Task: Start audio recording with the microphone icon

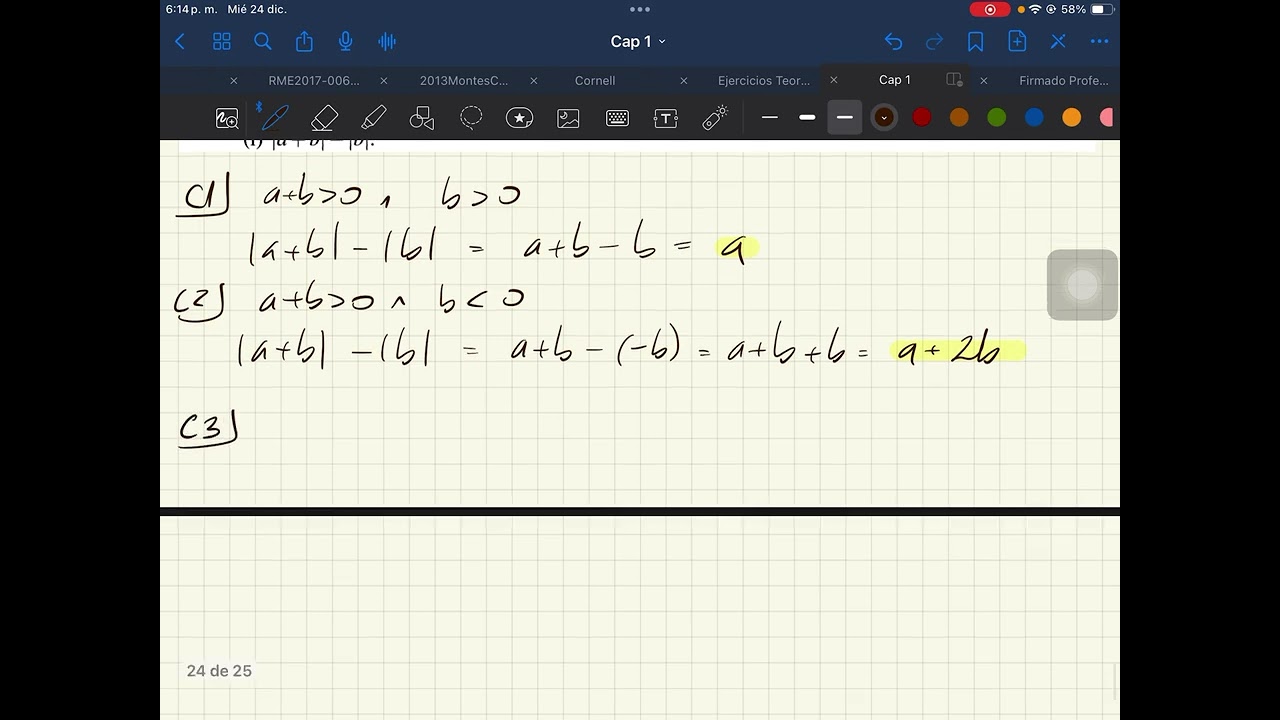Action: click(x=346, y=41)
